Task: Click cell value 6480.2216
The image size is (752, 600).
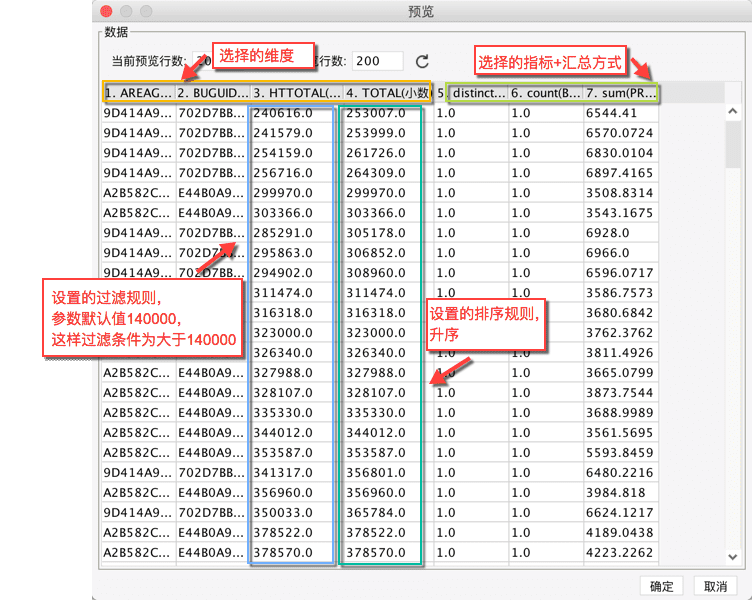Action: pyautogui.click(x=619, y=472)
